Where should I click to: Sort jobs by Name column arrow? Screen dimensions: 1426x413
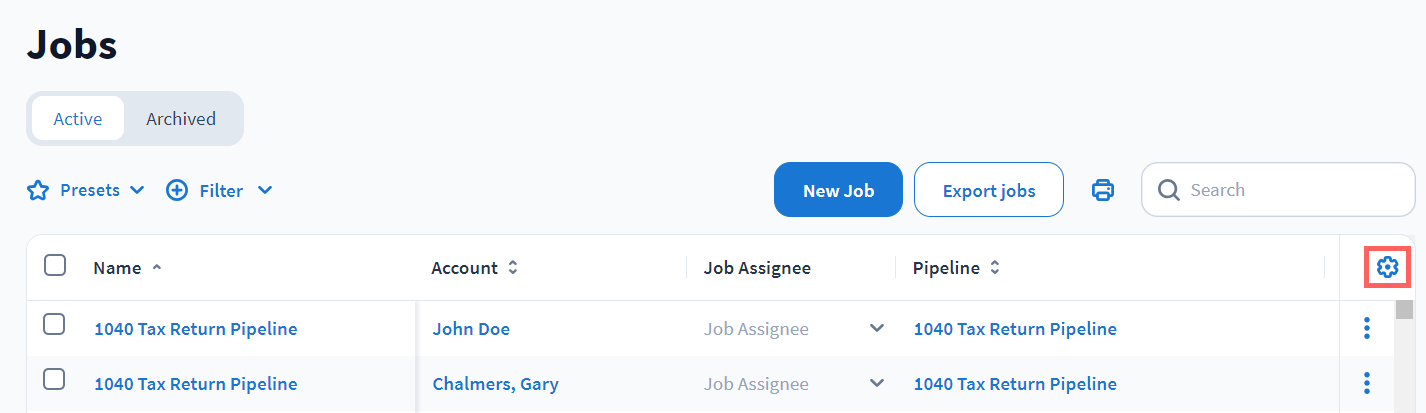tap(156, 268)
